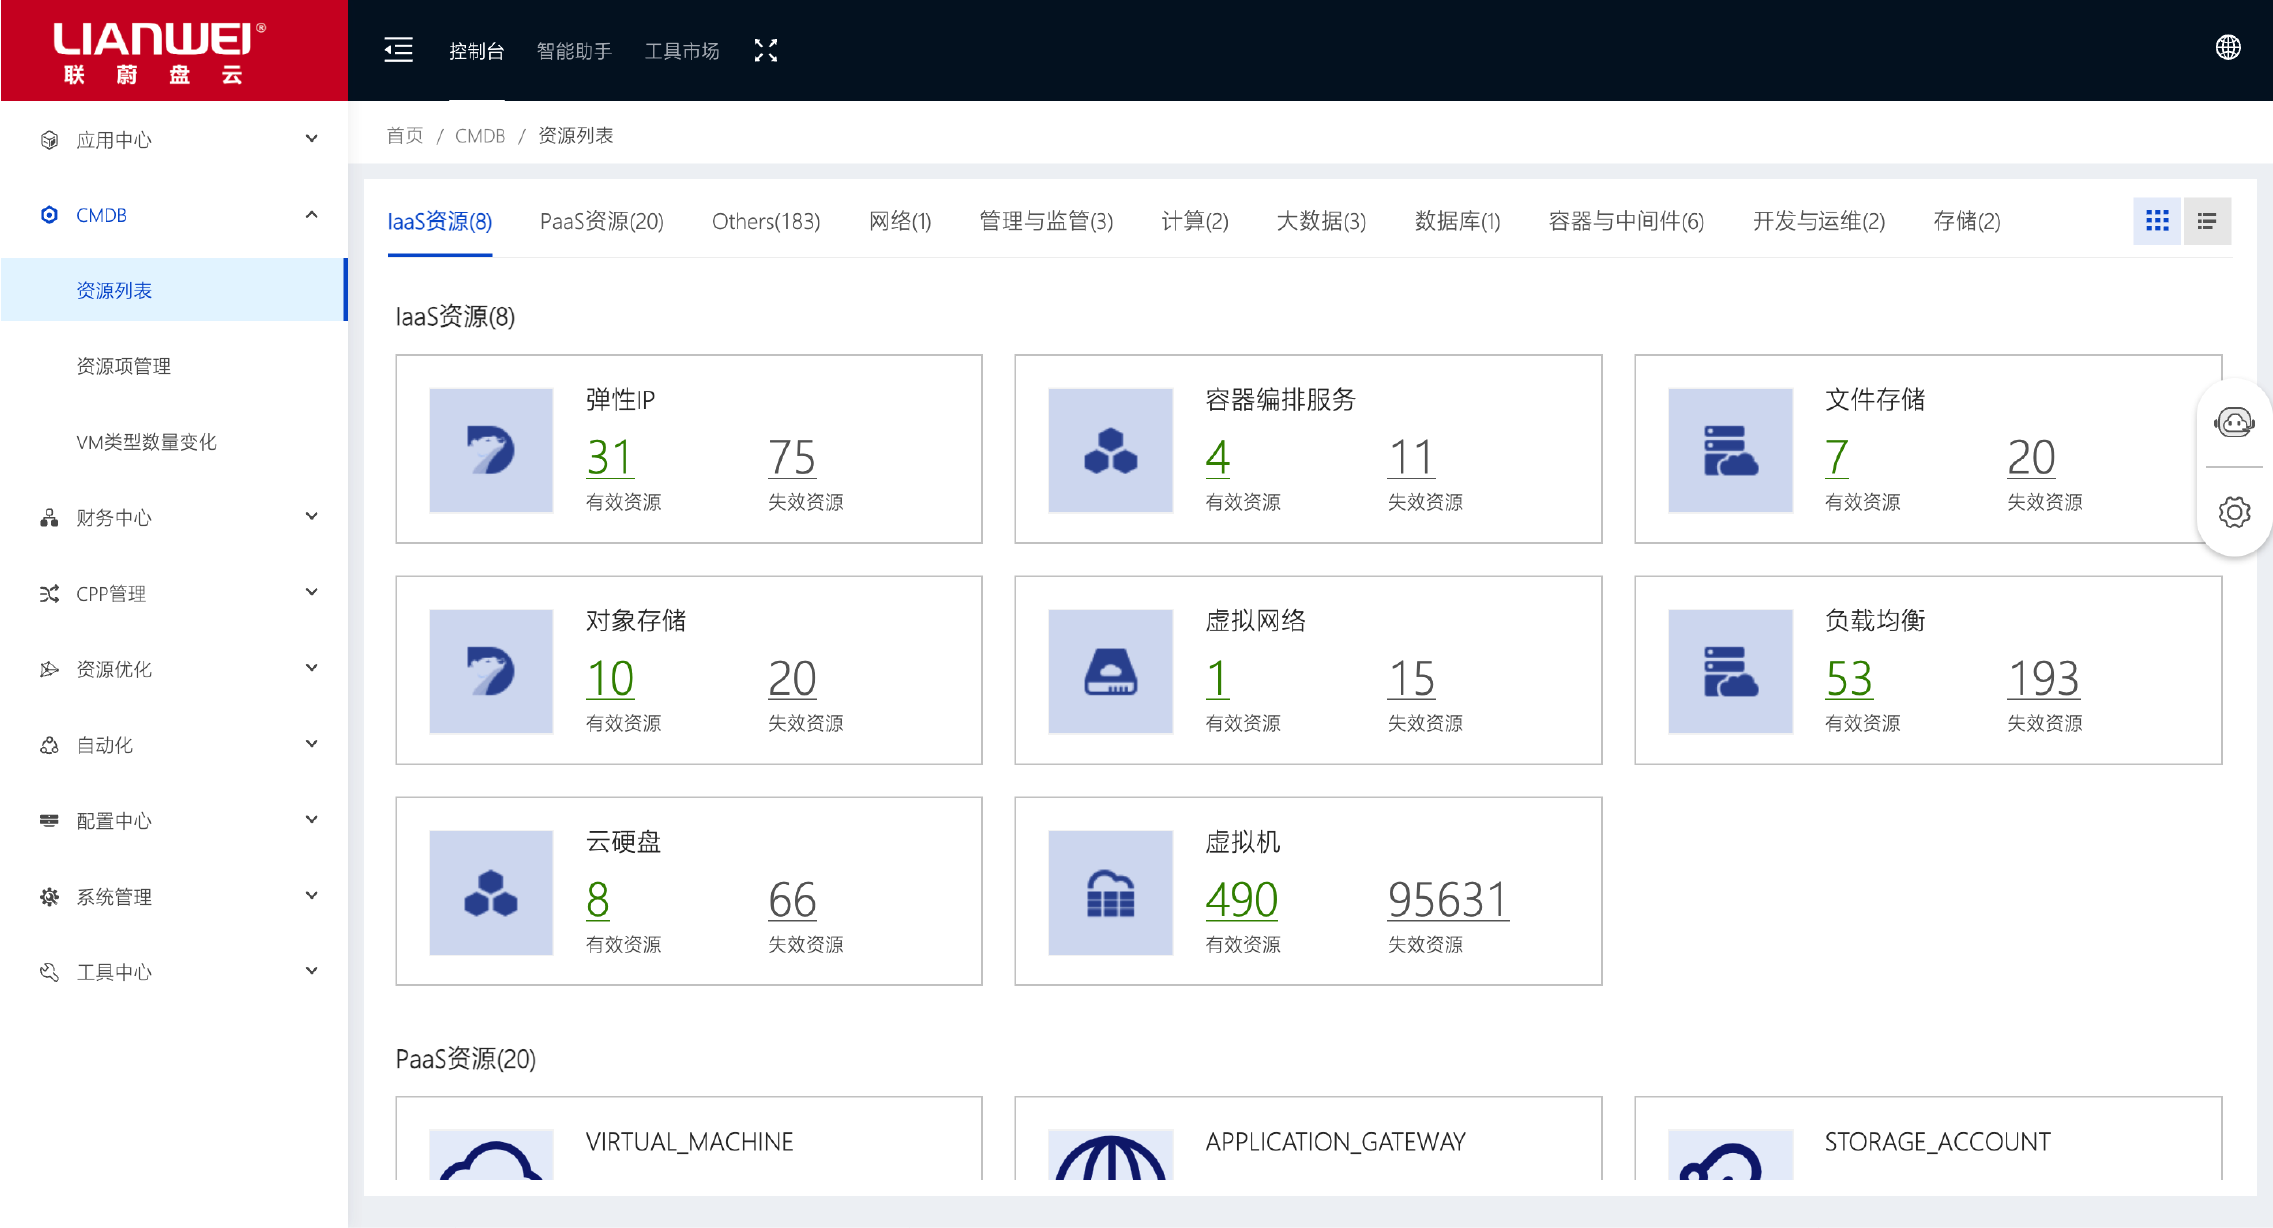Click the APPLICATION_GATEWAY globe icon
Image resolution: width=2273 pixels, height=1228 pixels.
tap(1110, 1154)
